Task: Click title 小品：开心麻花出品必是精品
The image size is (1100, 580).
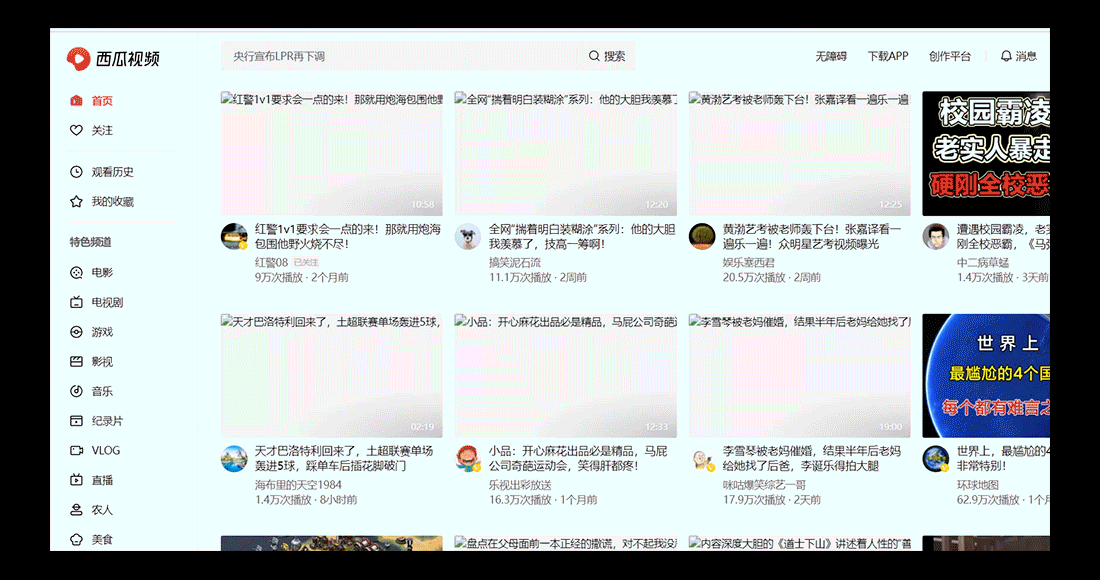Action: click(578, 459)
